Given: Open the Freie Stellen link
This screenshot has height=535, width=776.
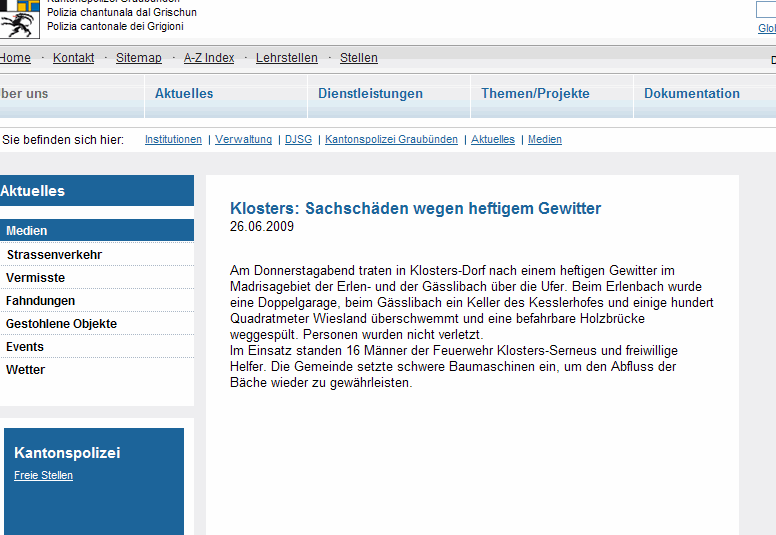Looking at the screenshot, I should [44, 475].
